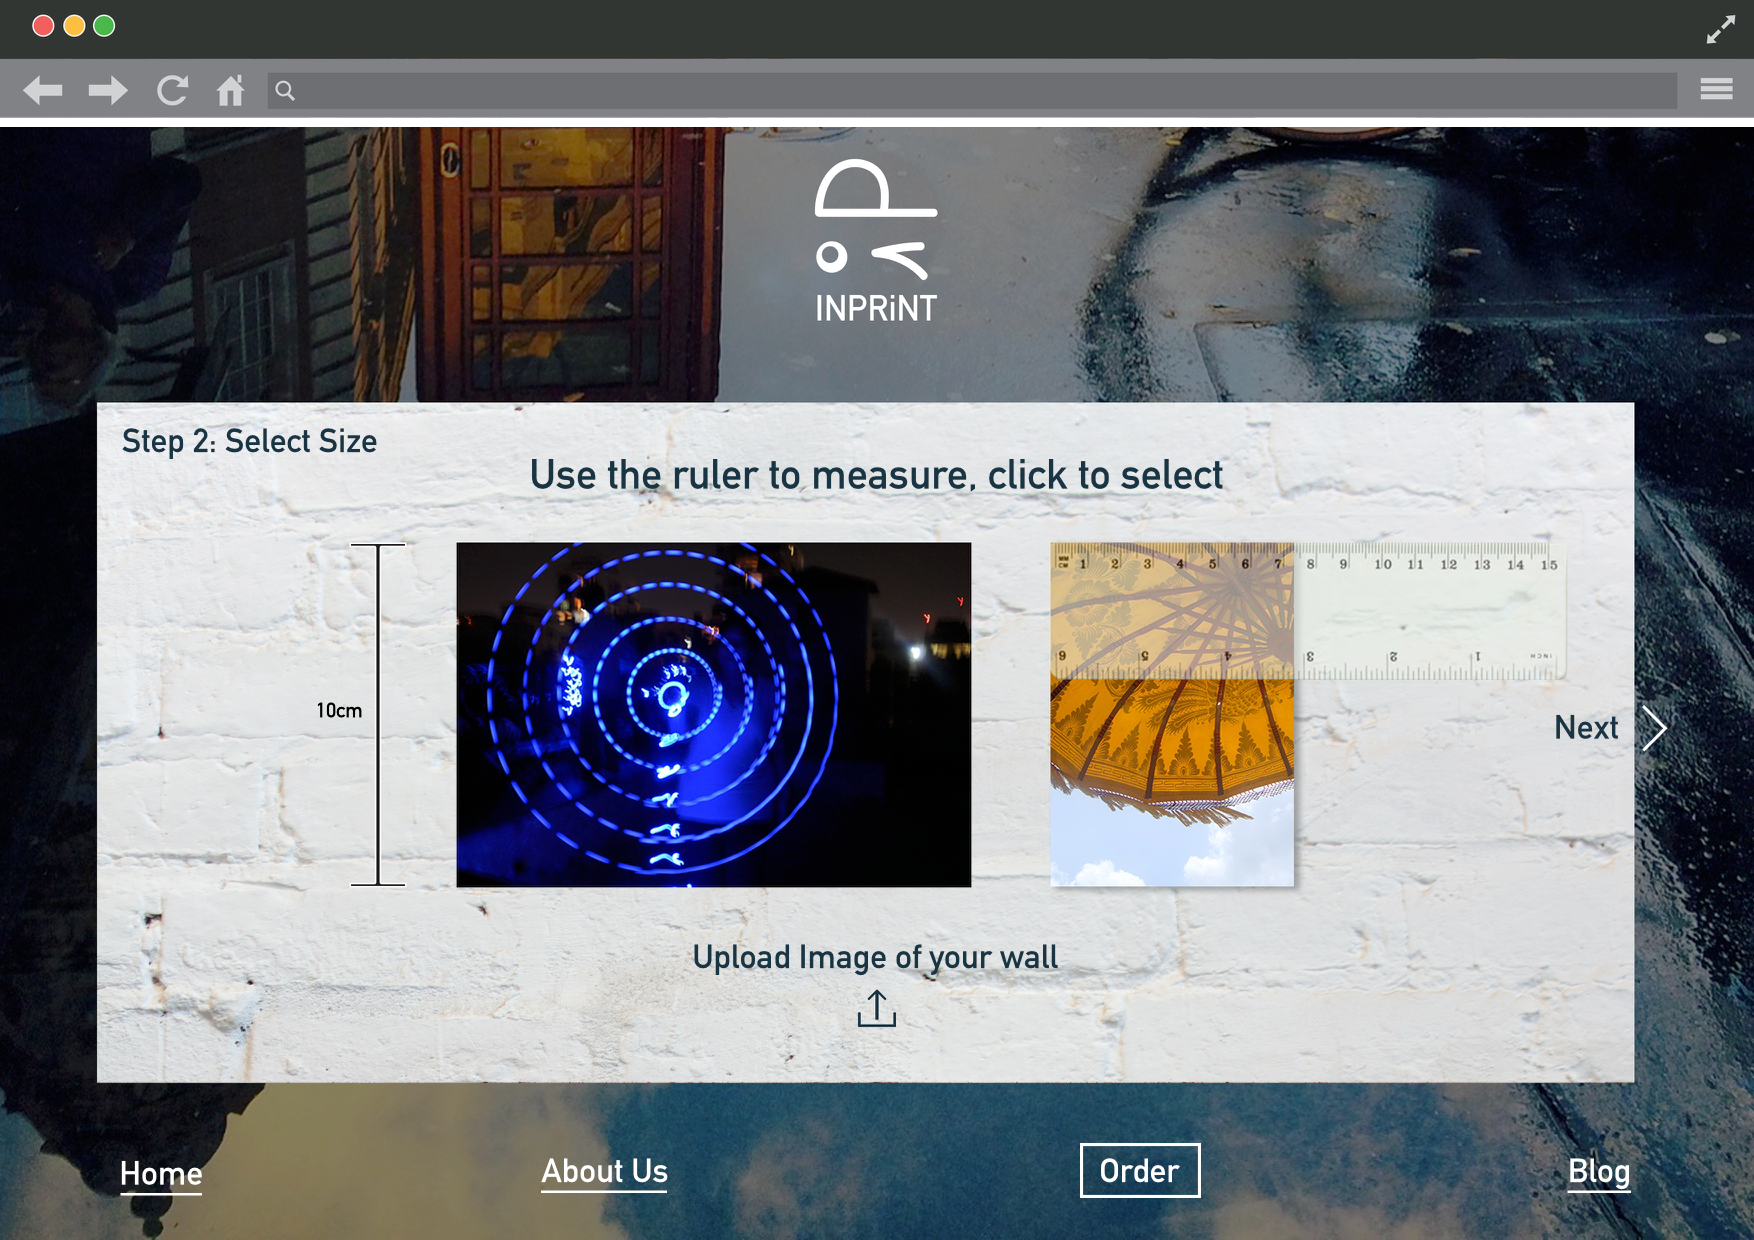Click the INPRiNT logo
The width and height of the screenshot is (1754, 1240).
[x=876, y=242]
